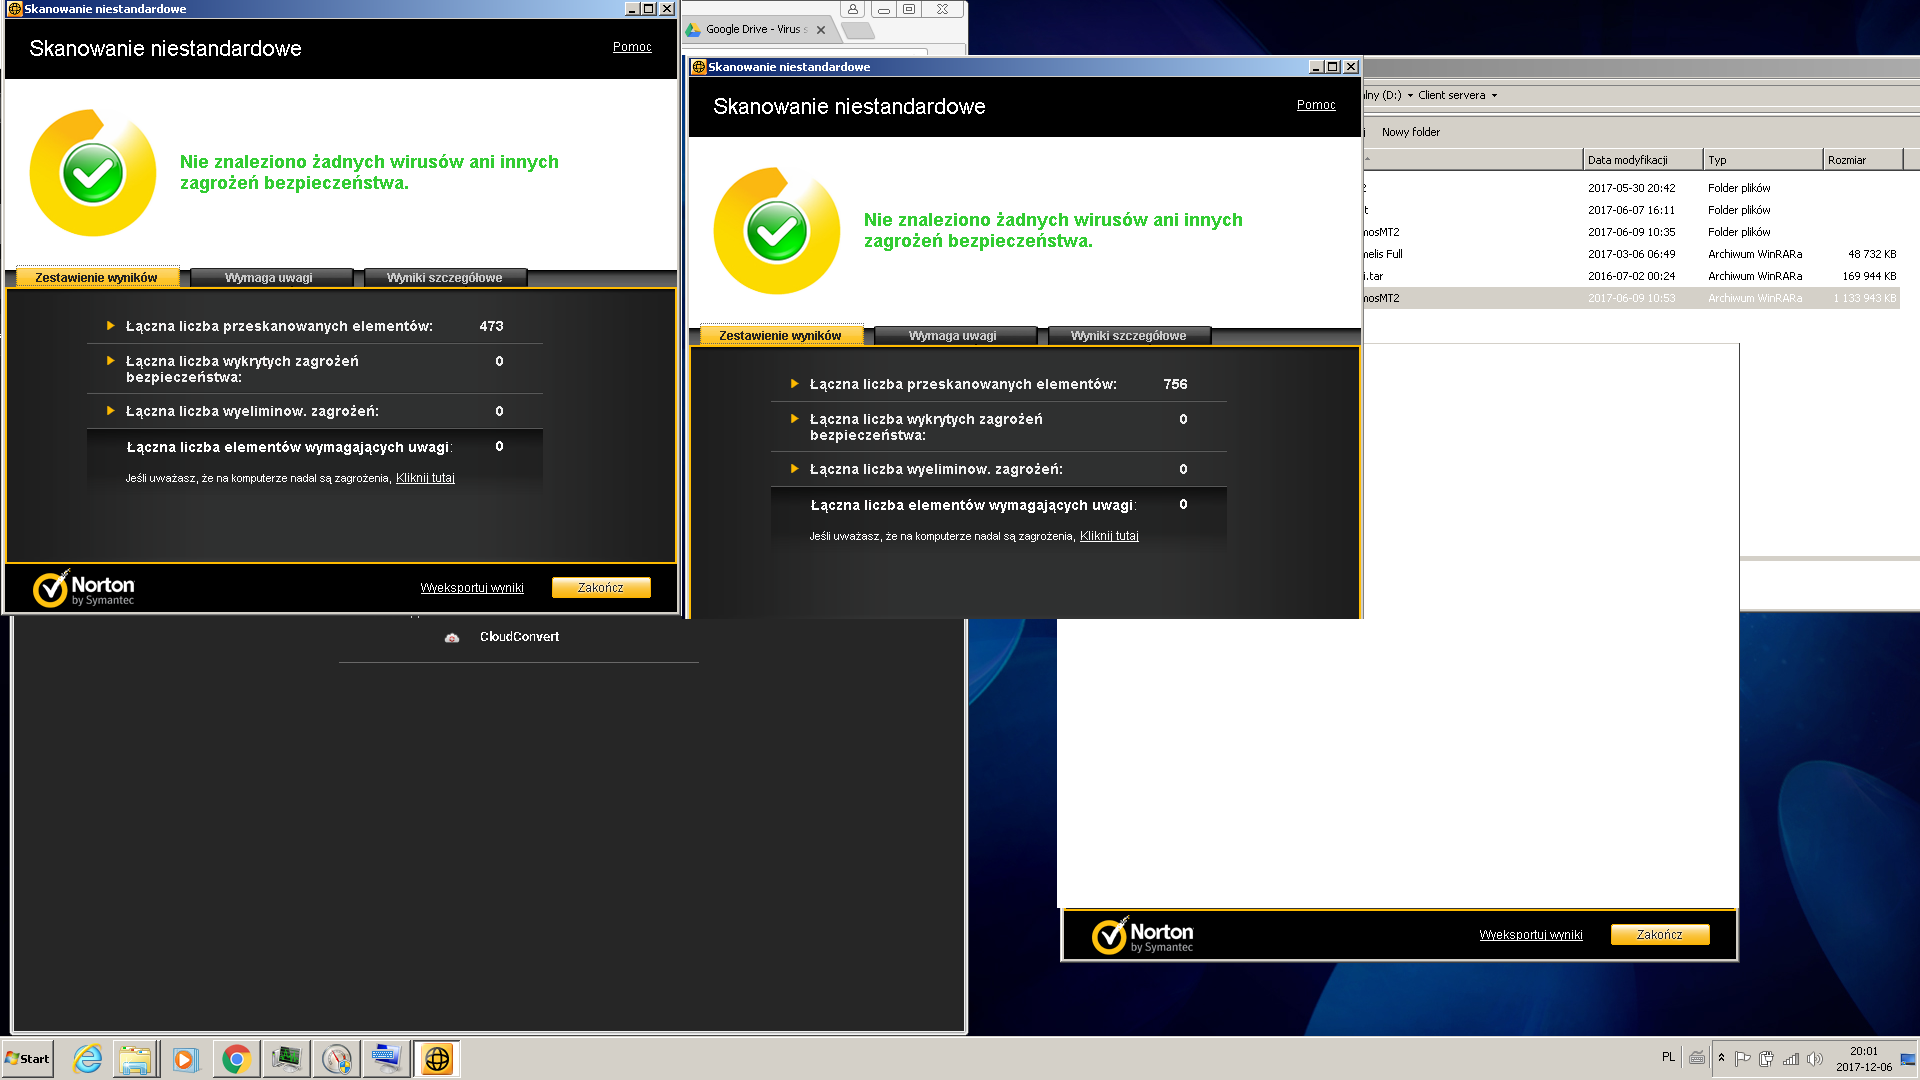Open dropdown arrow after Client servera
Viewport: 1920px width, 1080px height.
[x=1494, y=96]
